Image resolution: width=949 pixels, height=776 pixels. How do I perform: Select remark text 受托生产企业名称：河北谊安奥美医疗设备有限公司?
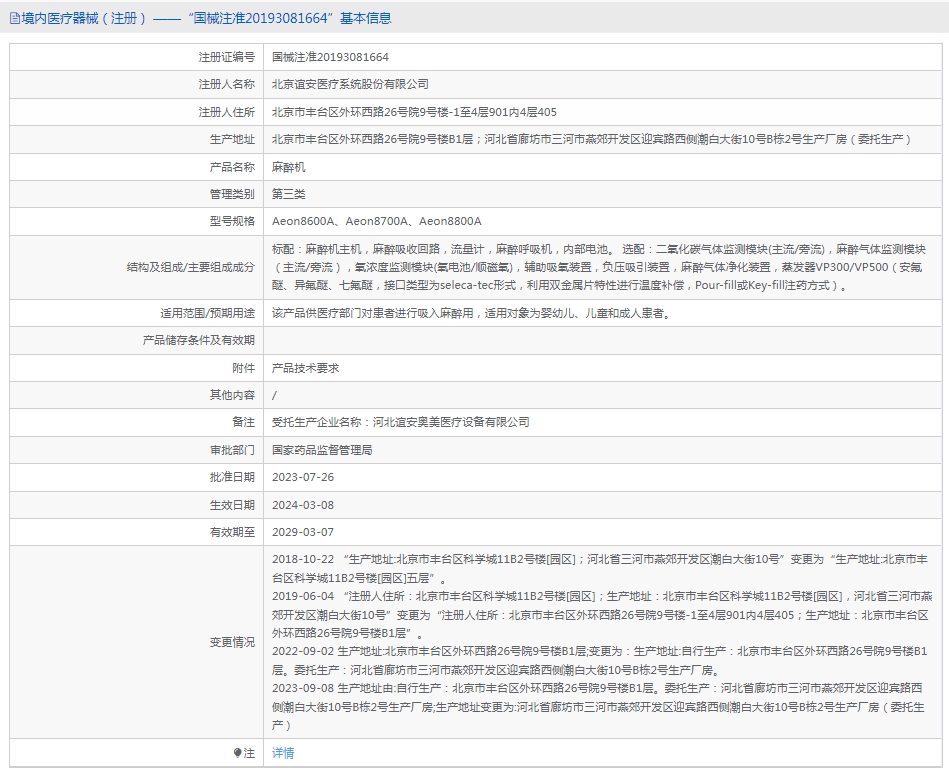(401, 423)
